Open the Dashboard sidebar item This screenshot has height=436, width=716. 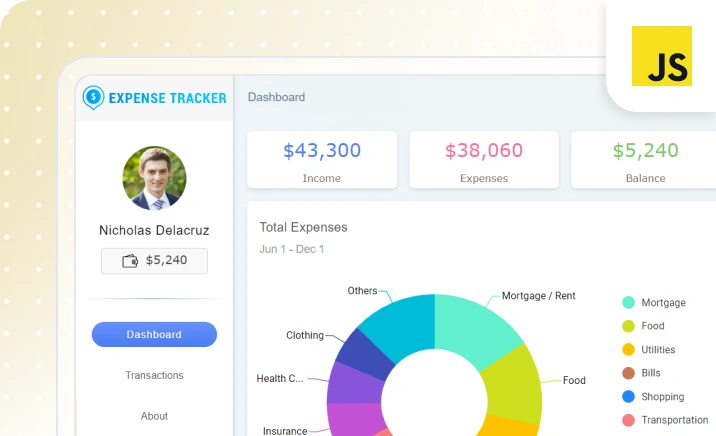pyautogui.click(x=154, y=334)
